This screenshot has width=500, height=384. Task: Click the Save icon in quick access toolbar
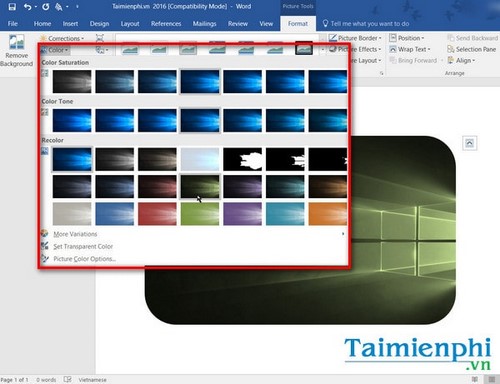click(12, 7)
